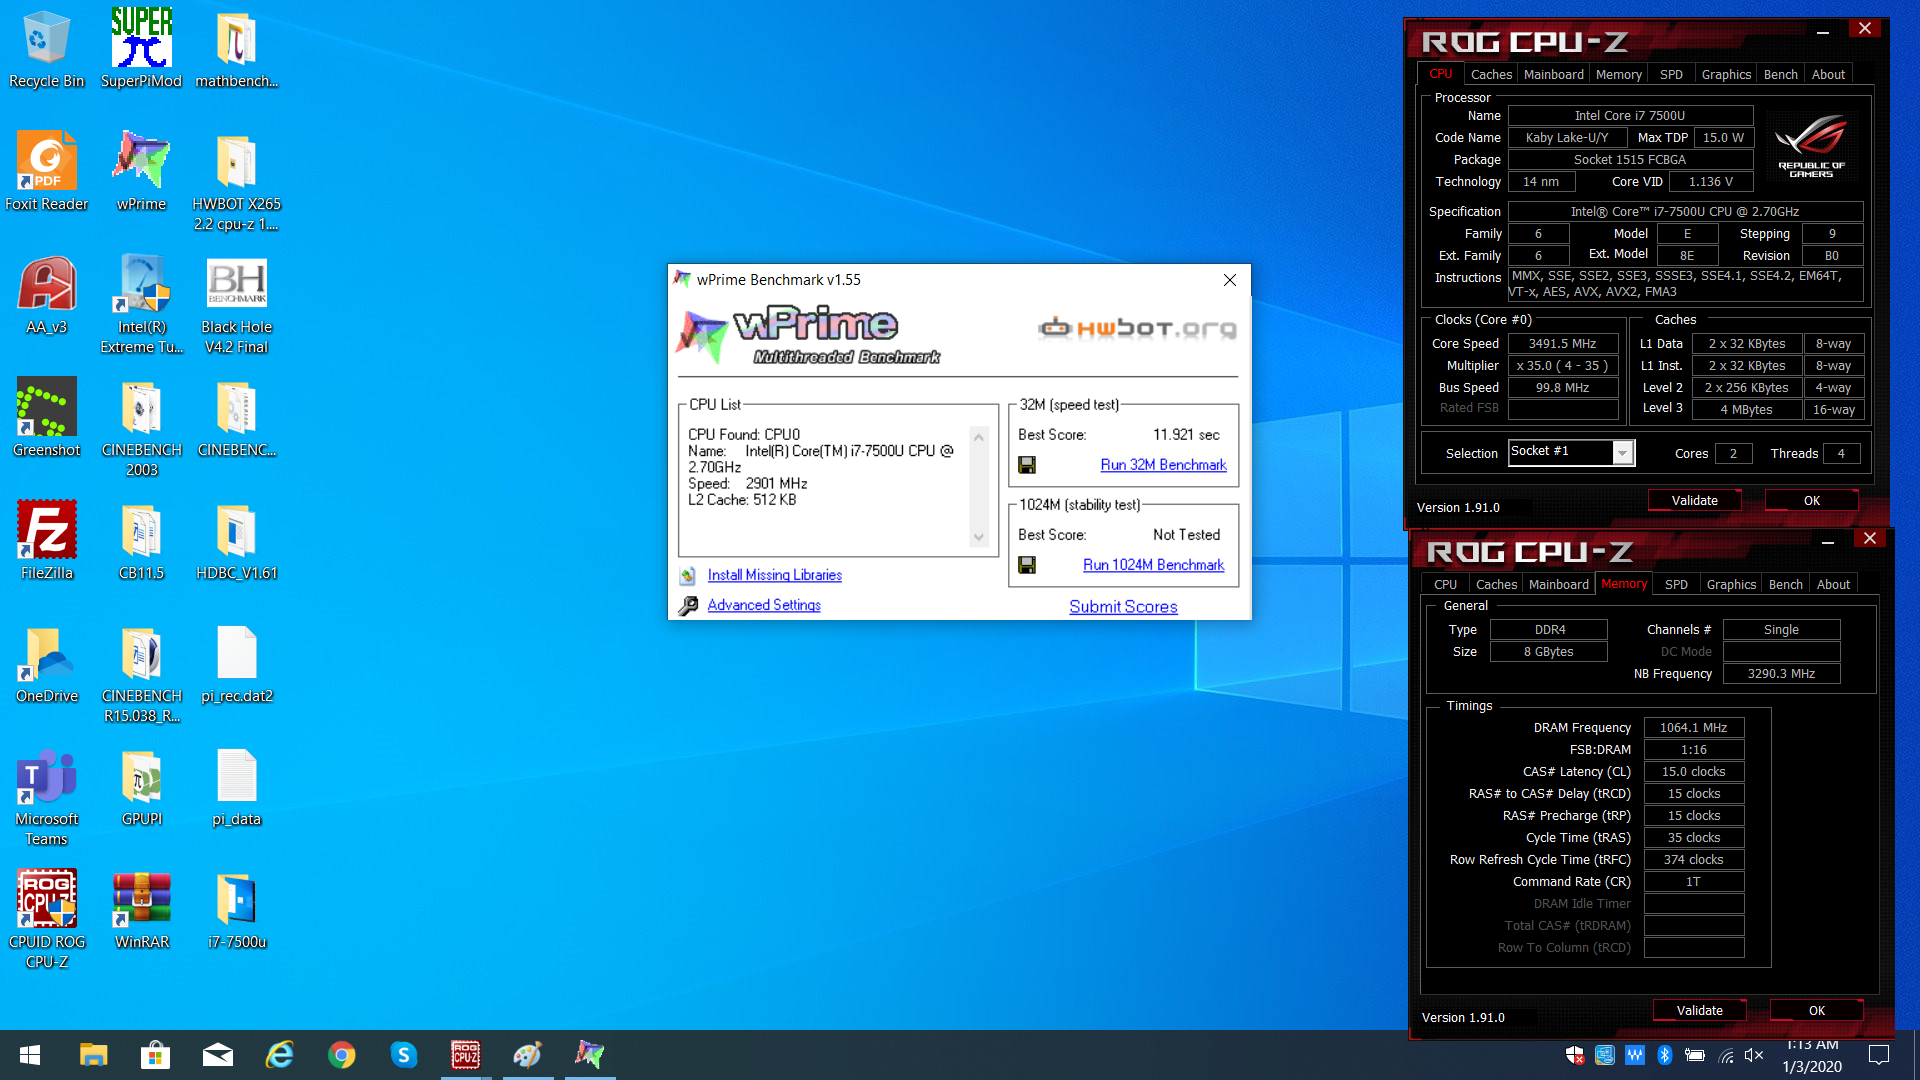Screen dimensions: 1920x1080
Task: Expand the Socket #1 selection dropdown
Action: click(x=1623, y=453)
